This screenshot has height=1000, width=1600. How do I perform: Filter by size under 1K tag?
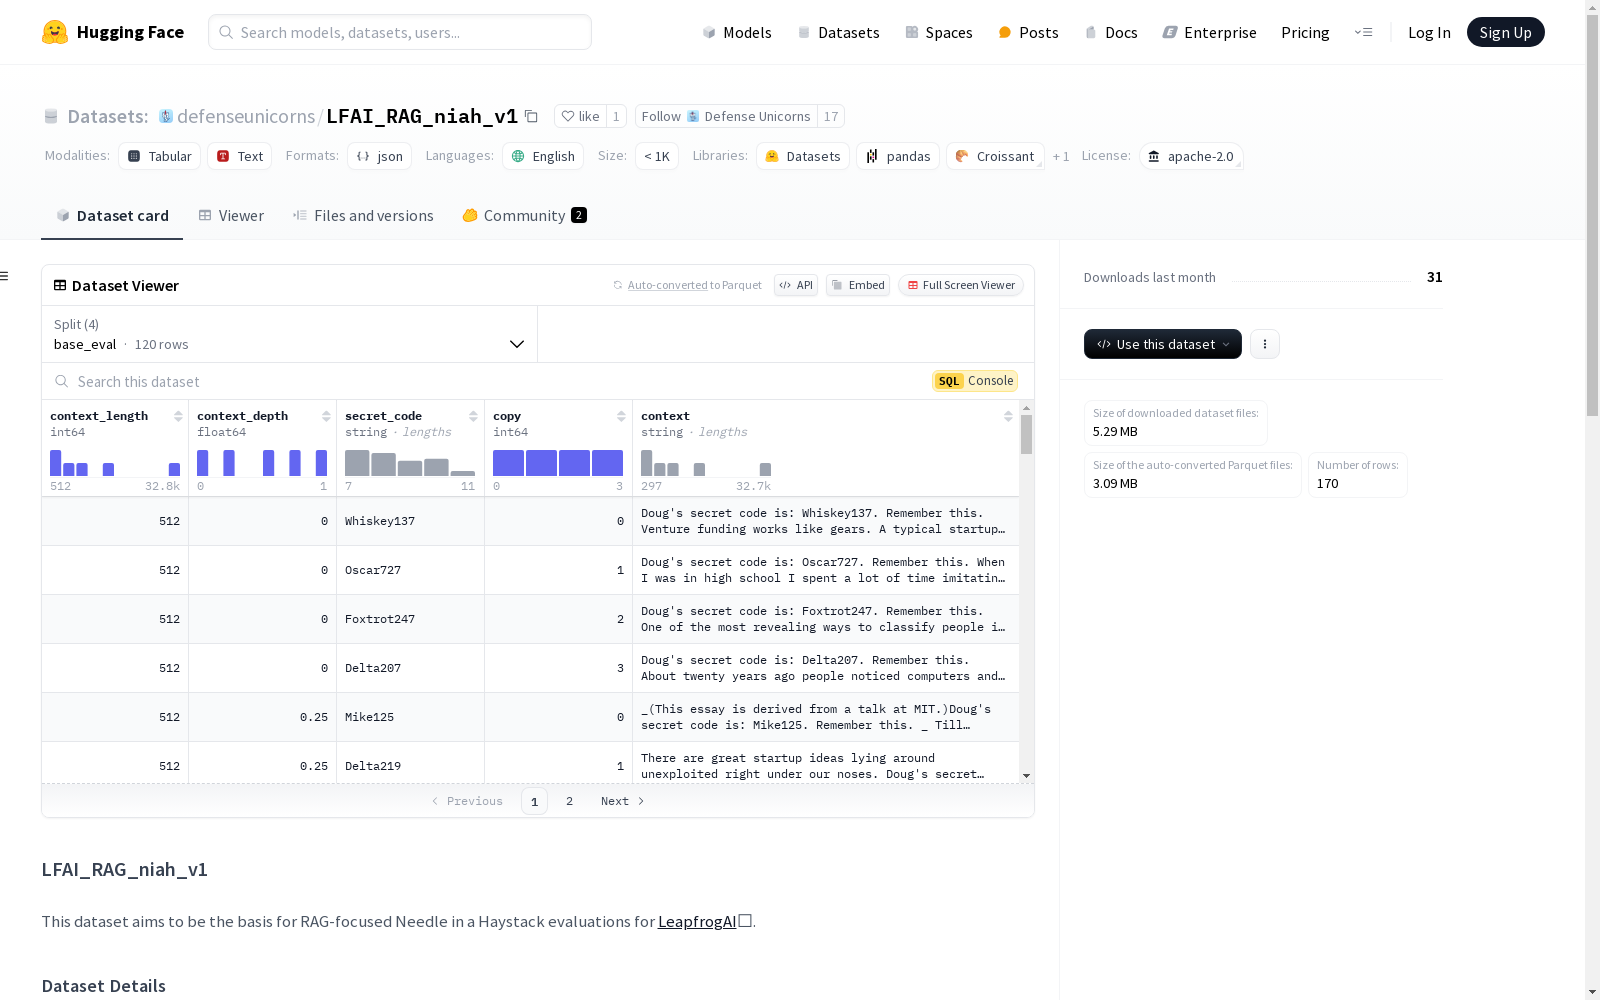coord(657,156)
